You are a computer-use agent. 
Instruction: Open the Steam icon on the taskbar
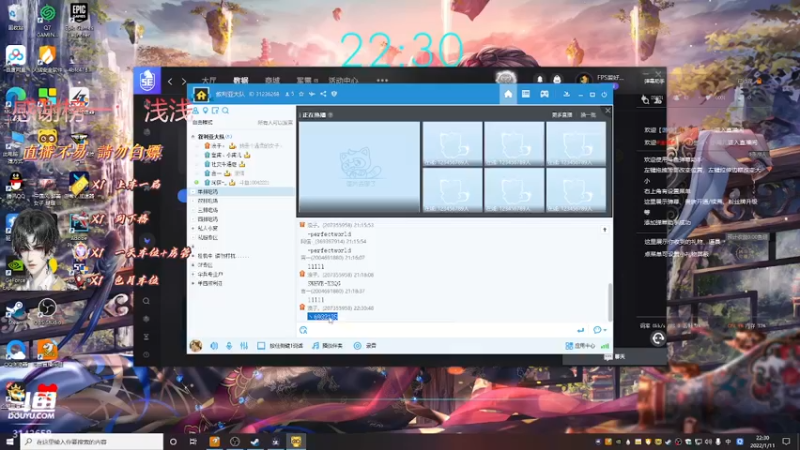pyautogui.click(x=255, y=441)
